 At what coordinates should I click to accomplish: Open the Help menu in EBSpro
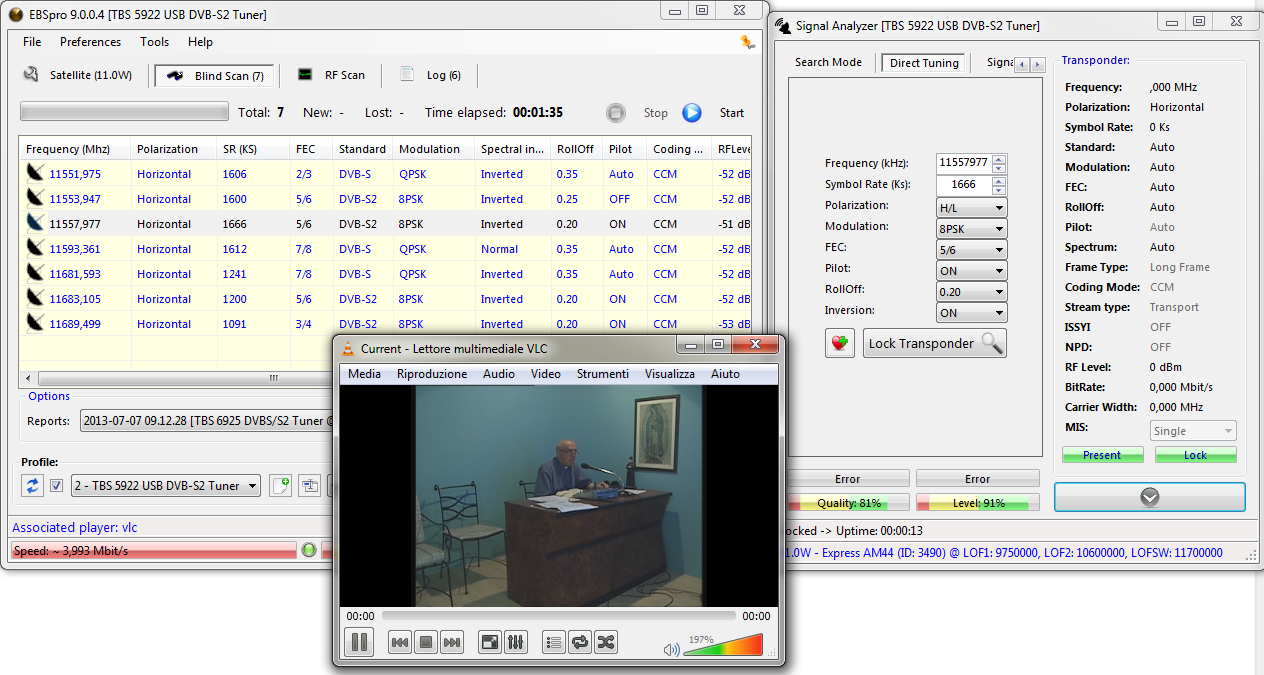(x=200, y=42)
